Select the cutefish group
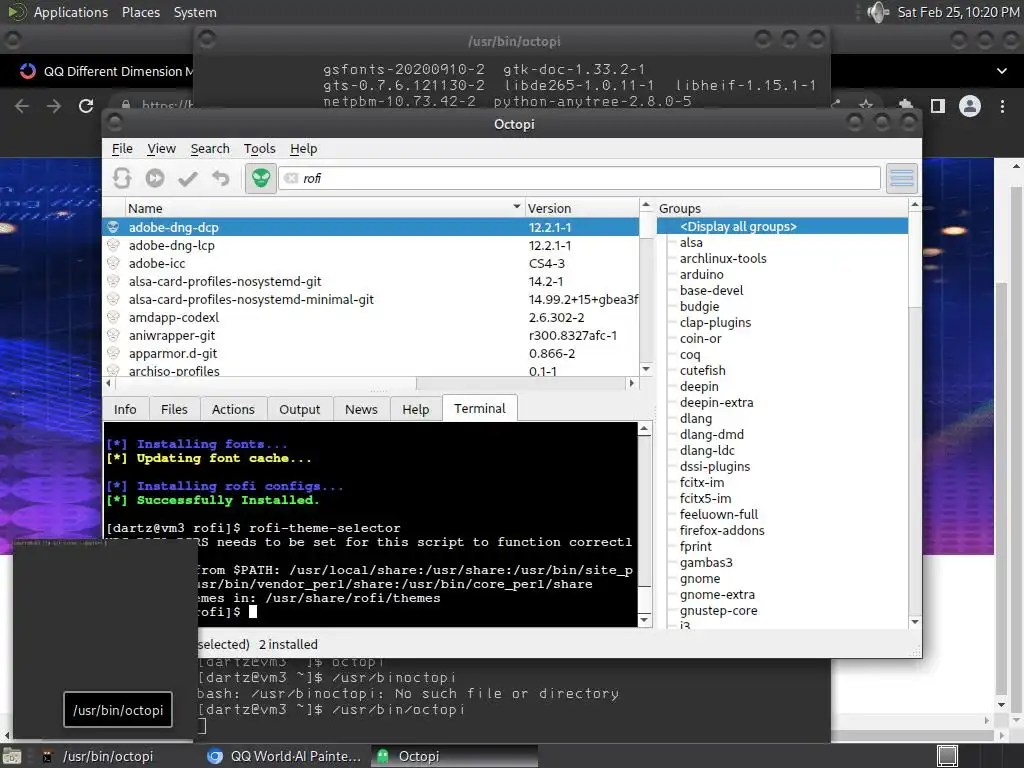Image resolution: width=1024 pixels, height=768 pixels. (x=703, y=370)
